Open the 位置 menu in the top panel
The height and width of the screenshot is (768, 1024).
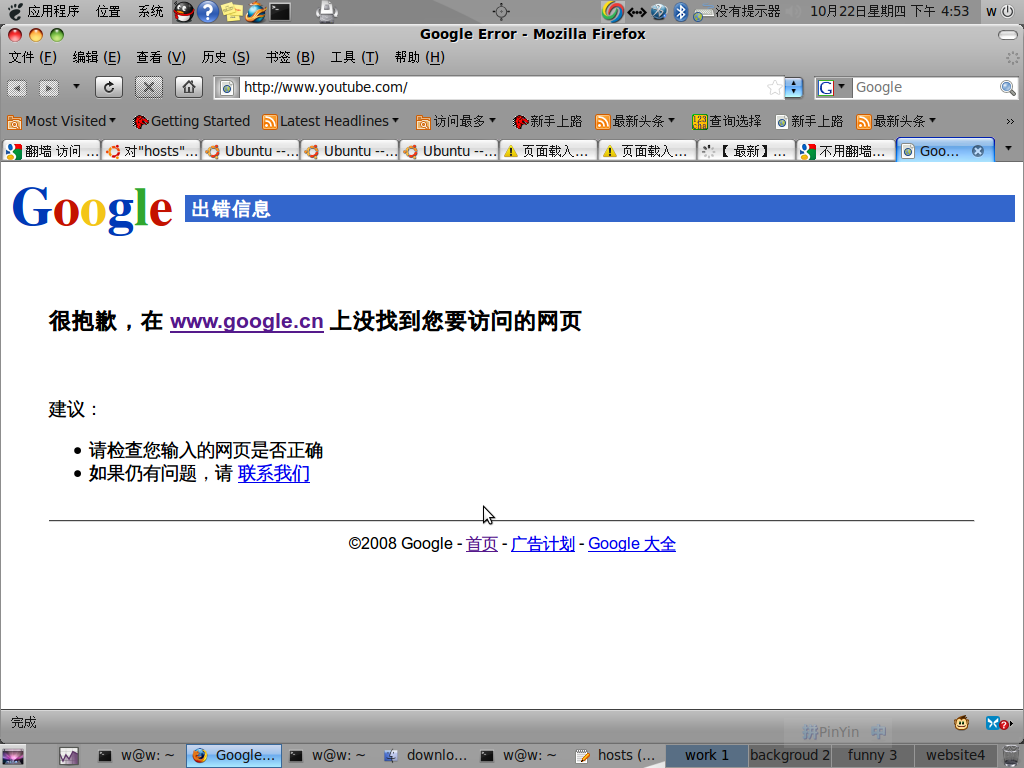point(108,11)
